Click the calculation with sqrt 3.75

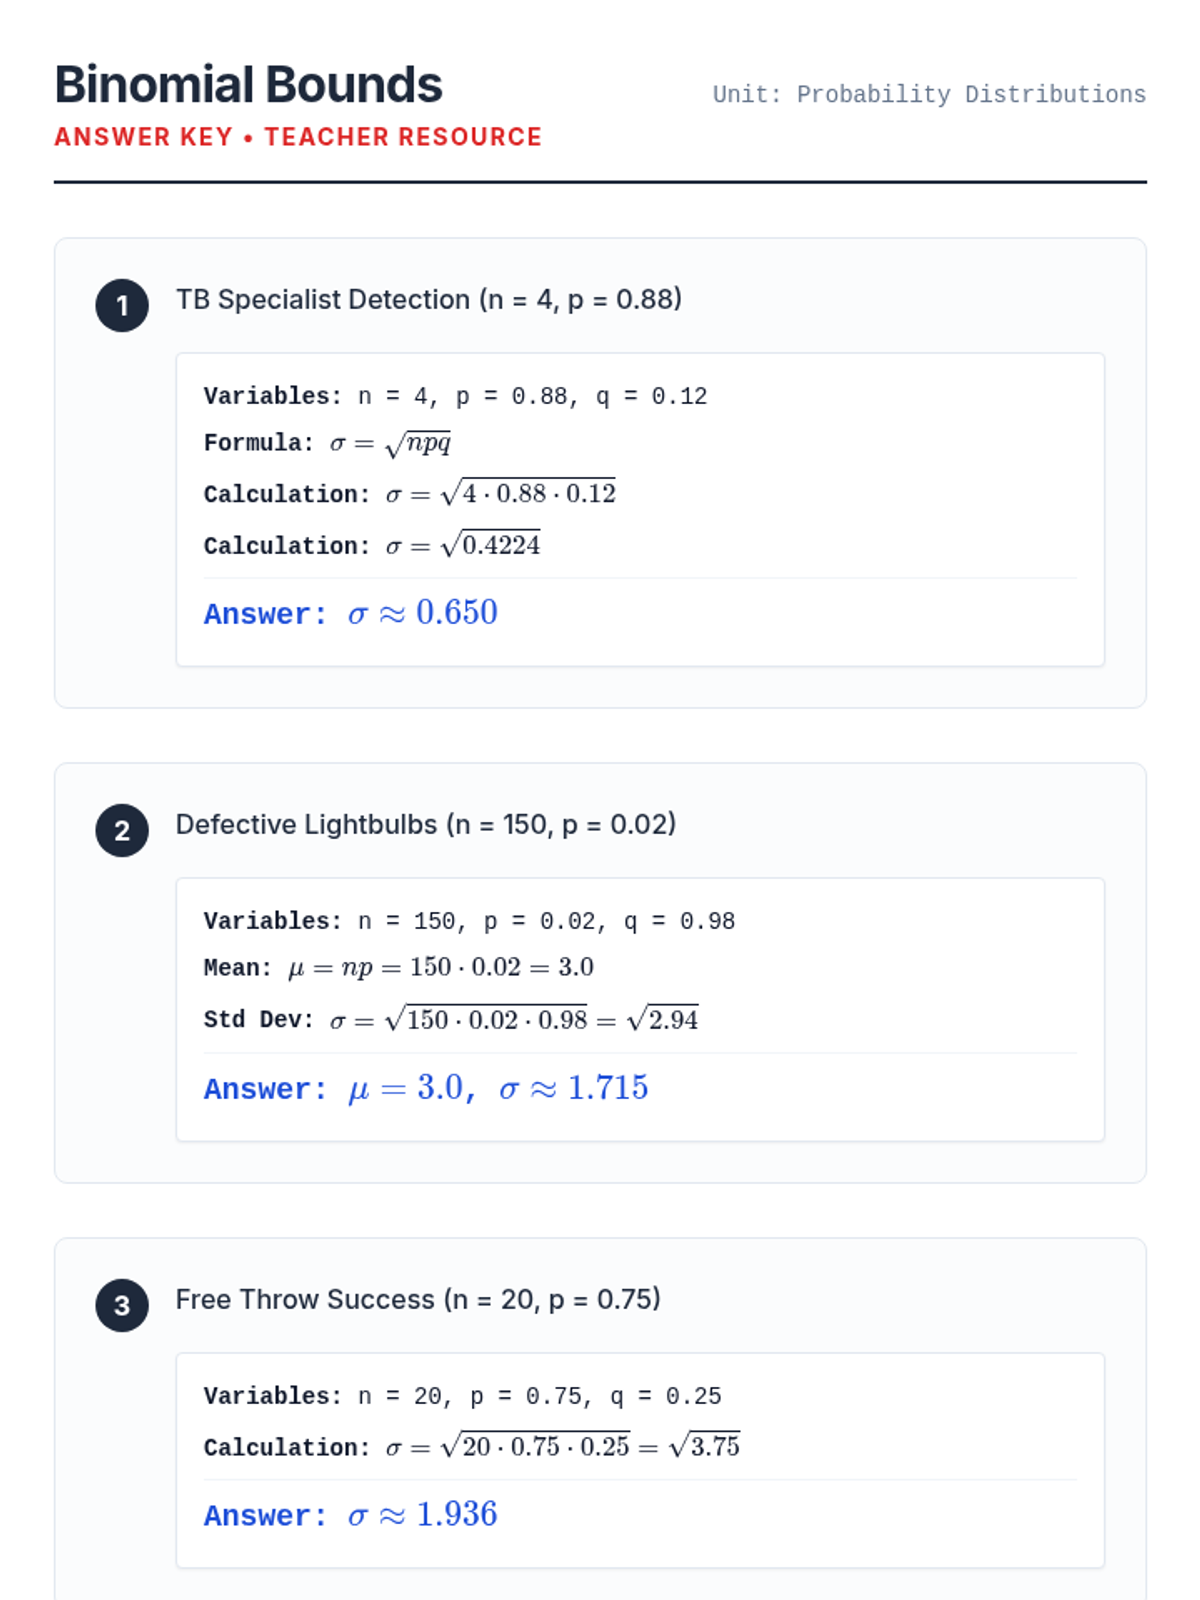pos(472,1446)
